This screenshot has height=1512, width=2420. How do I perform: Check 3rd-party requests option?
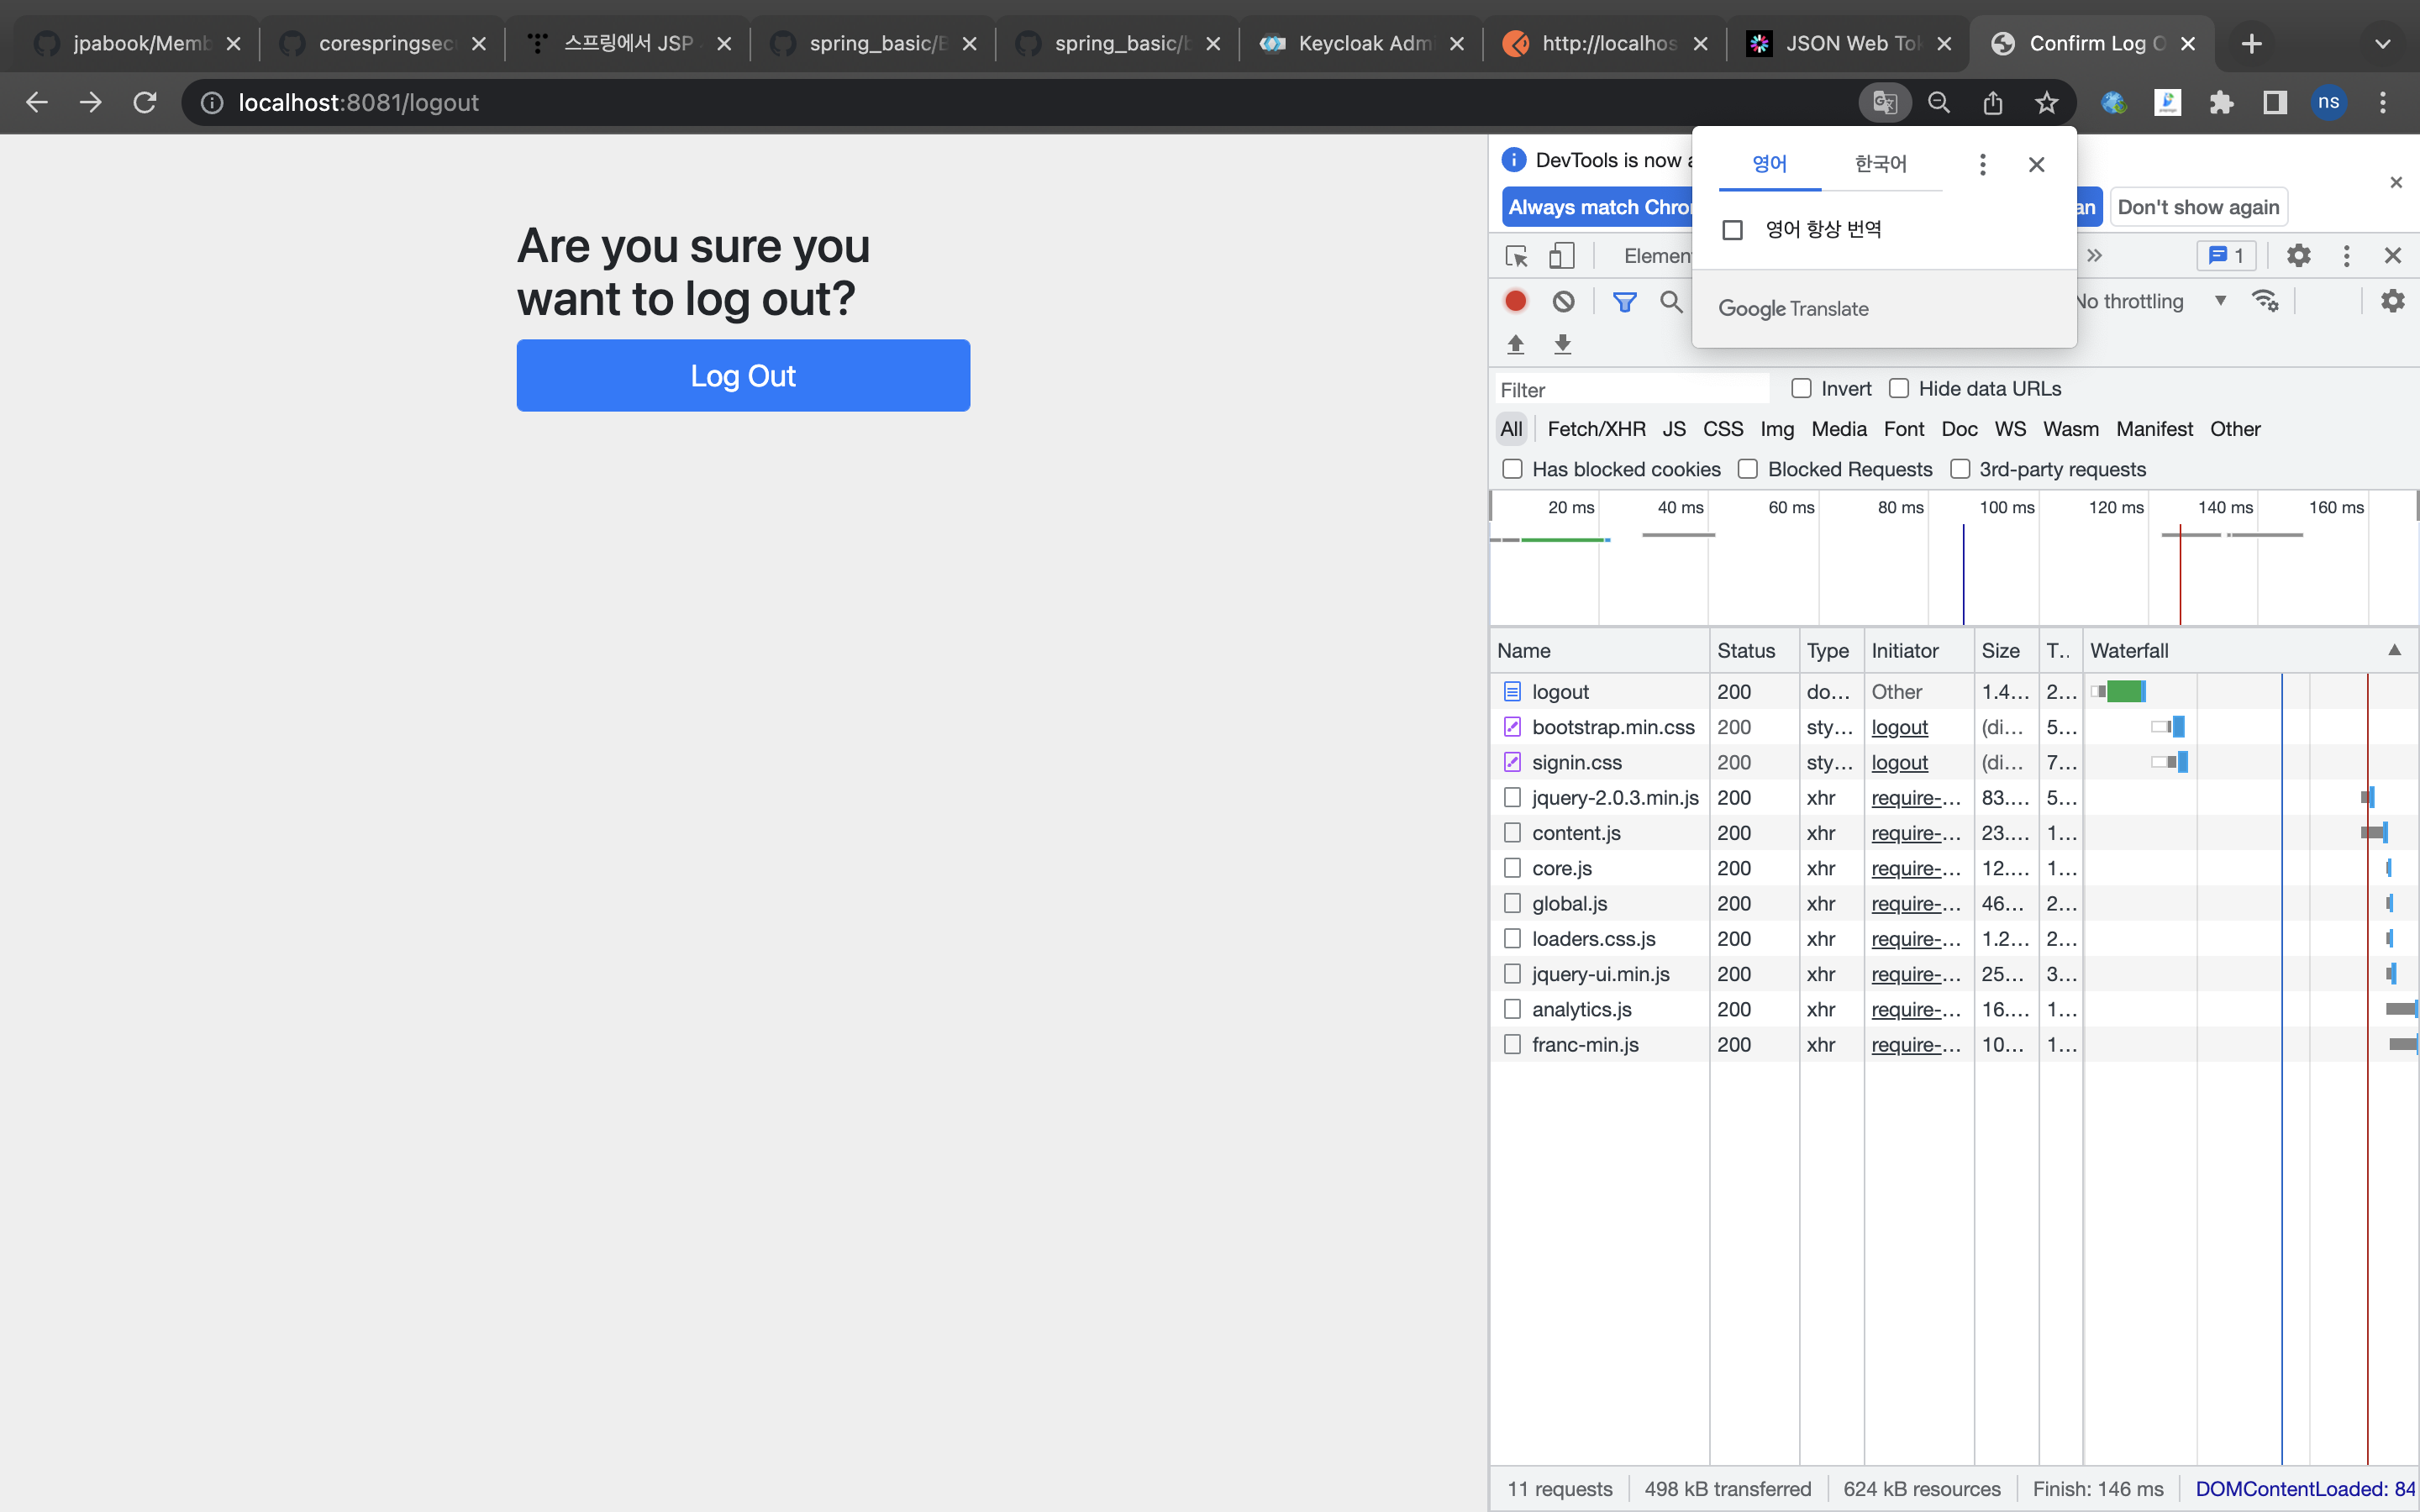[x=1960, y=469]
